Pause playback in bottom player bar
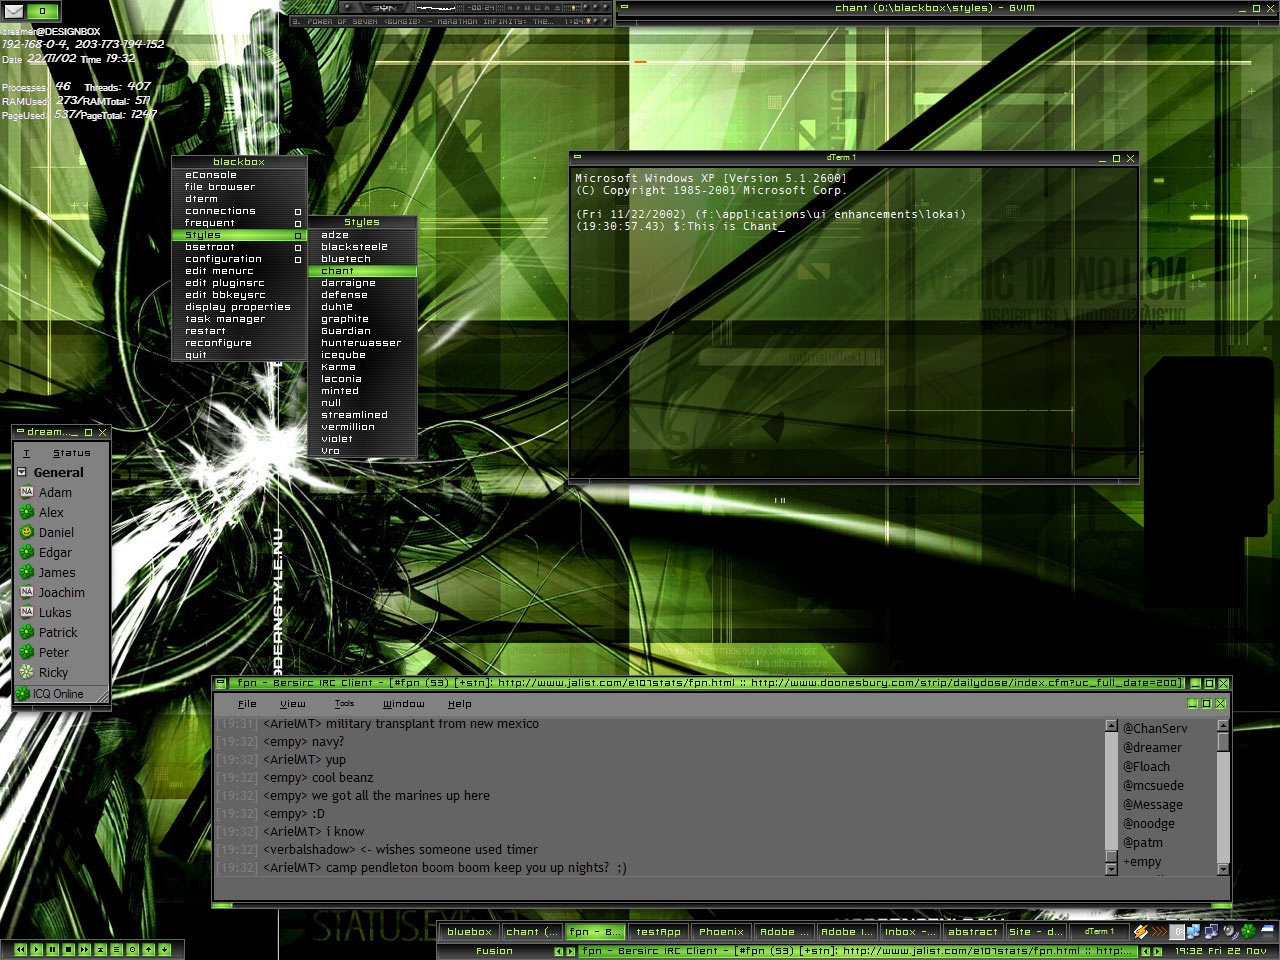This screenshot has width=1280, height=960. (x=52, y=949)
